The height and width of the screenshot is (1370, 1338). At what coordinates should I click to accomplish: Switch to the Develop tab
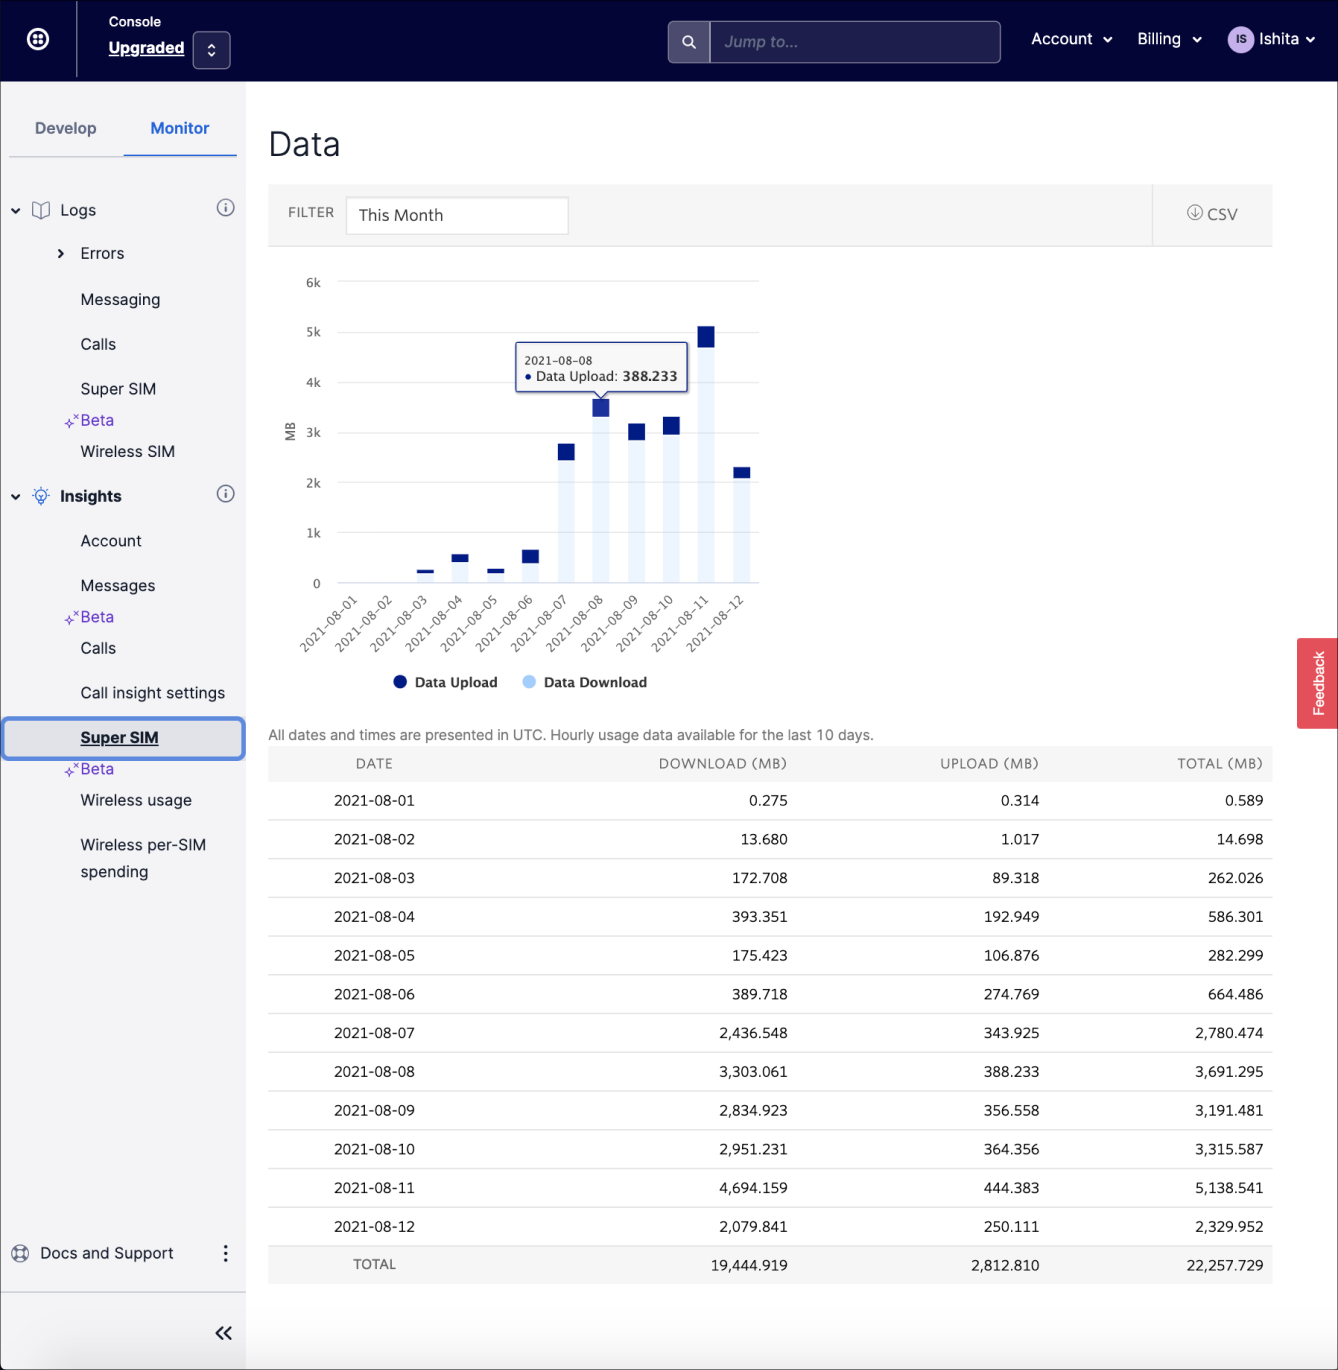(66, 128)
